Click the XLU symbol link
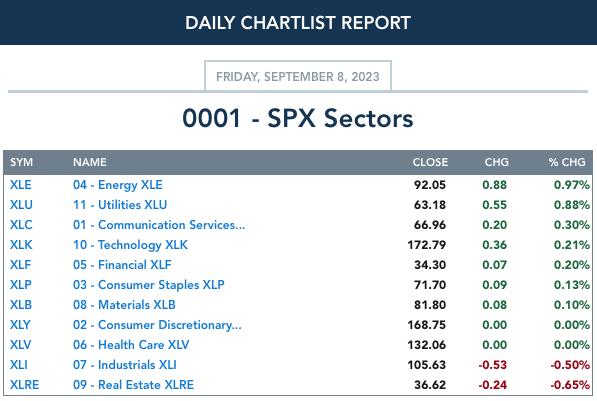This screenshot has width=597, height=401. [x=21, y=205]
